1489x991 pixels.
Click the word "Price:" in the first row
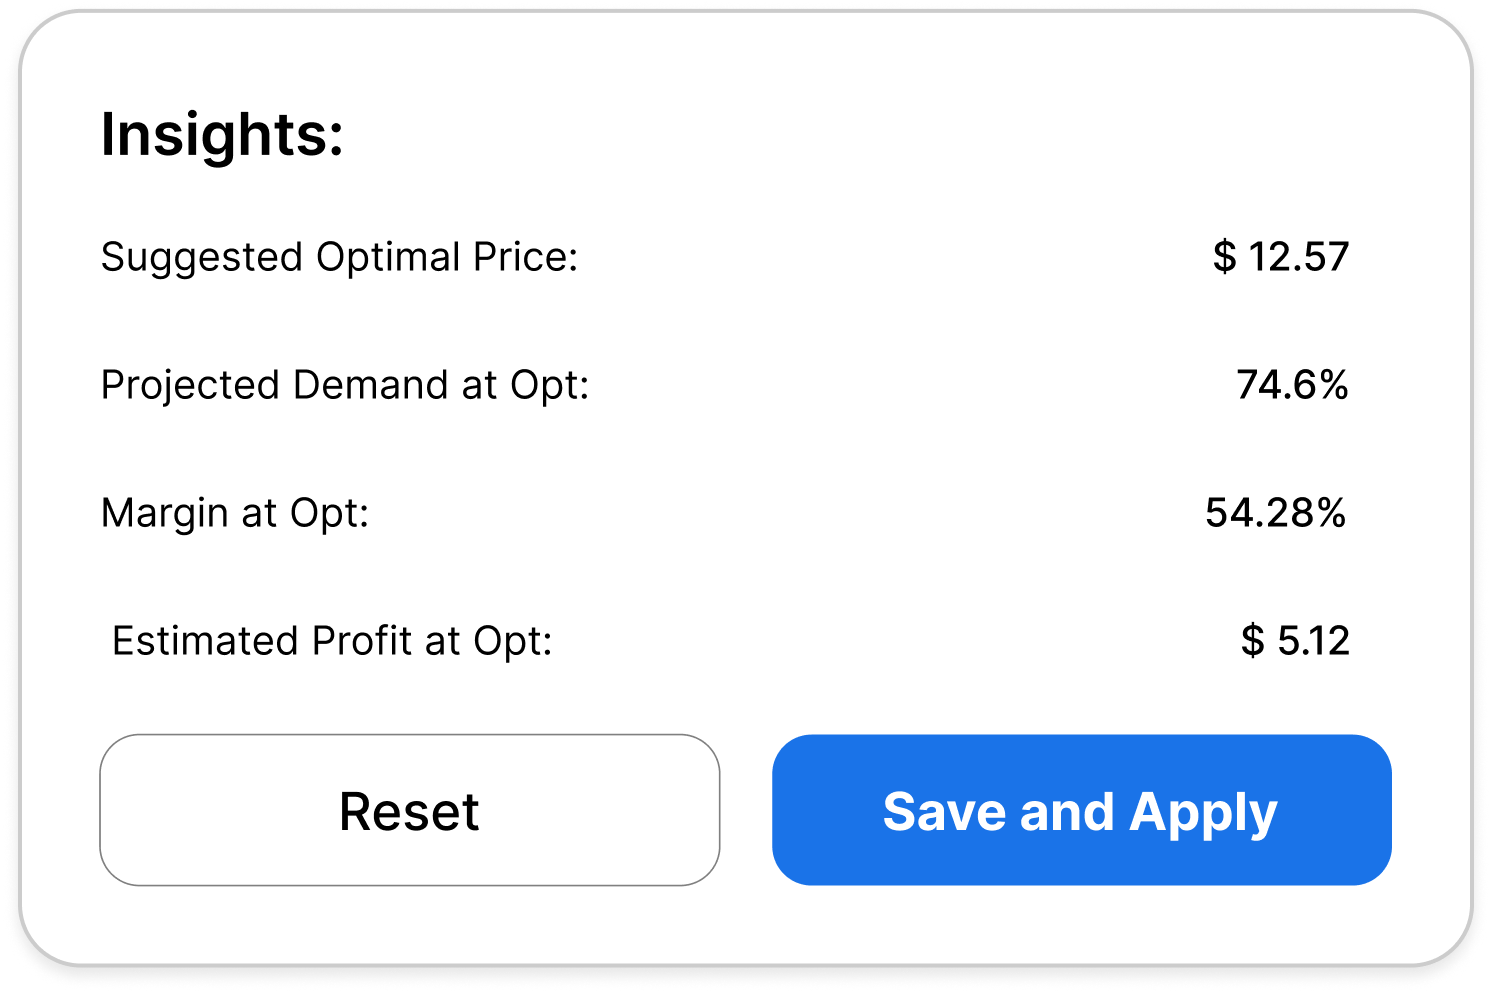pyautogui.click(x=526, y=257)
